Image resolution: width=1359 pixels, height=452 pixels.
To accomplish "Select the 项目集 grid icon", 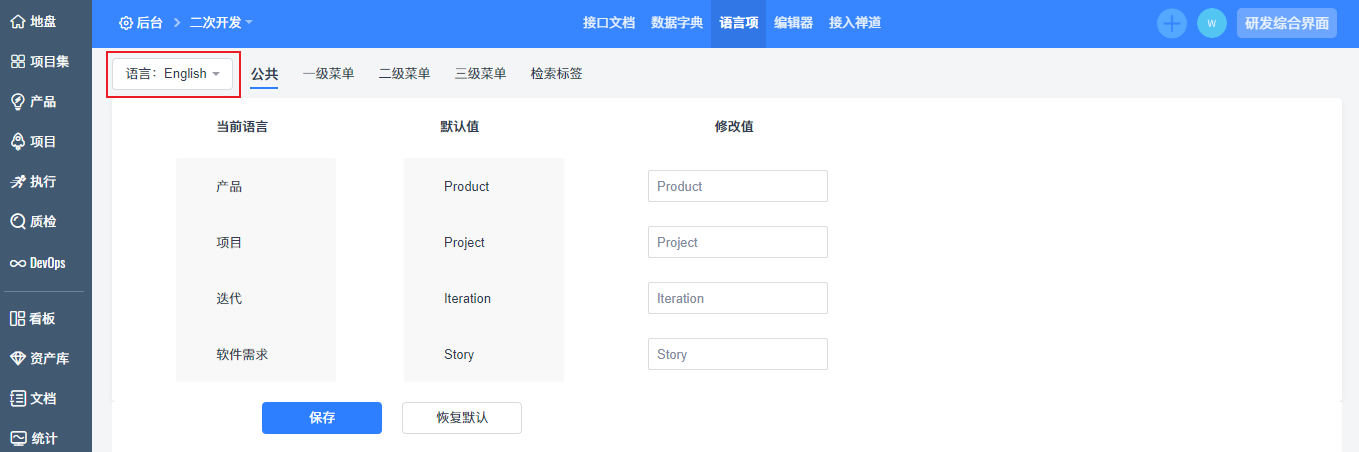I will [x=17, y=62].
